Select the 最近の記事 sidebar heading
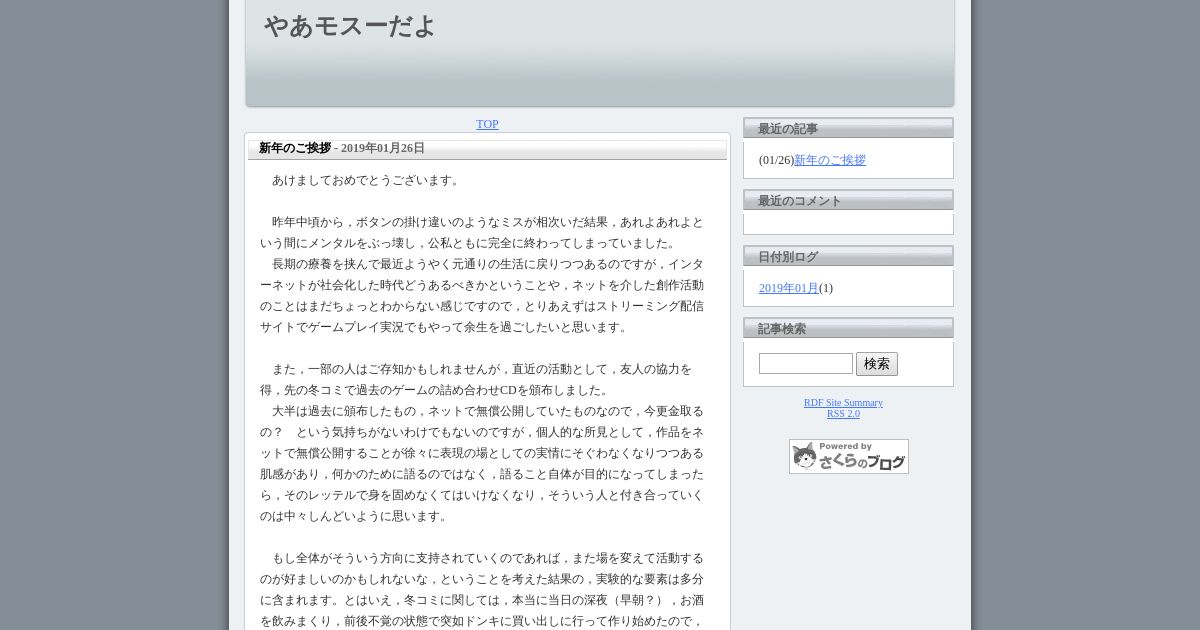The width and height of the screenshot is (1200, 630). click(x=788, y=129)
